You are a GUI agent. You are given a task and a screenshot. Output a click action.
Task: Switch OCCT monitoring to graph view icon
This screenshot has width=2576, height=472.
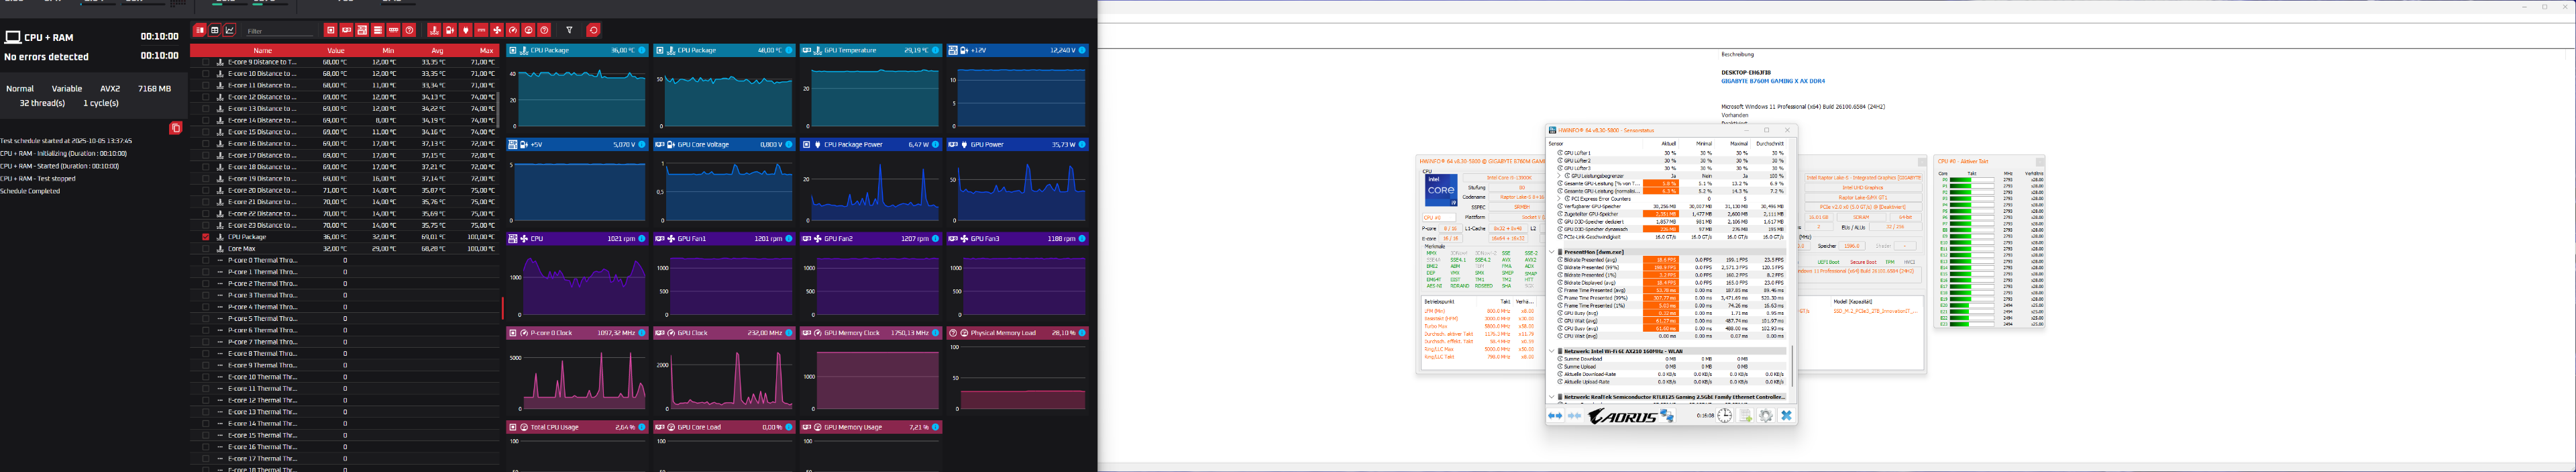[230, 30]
